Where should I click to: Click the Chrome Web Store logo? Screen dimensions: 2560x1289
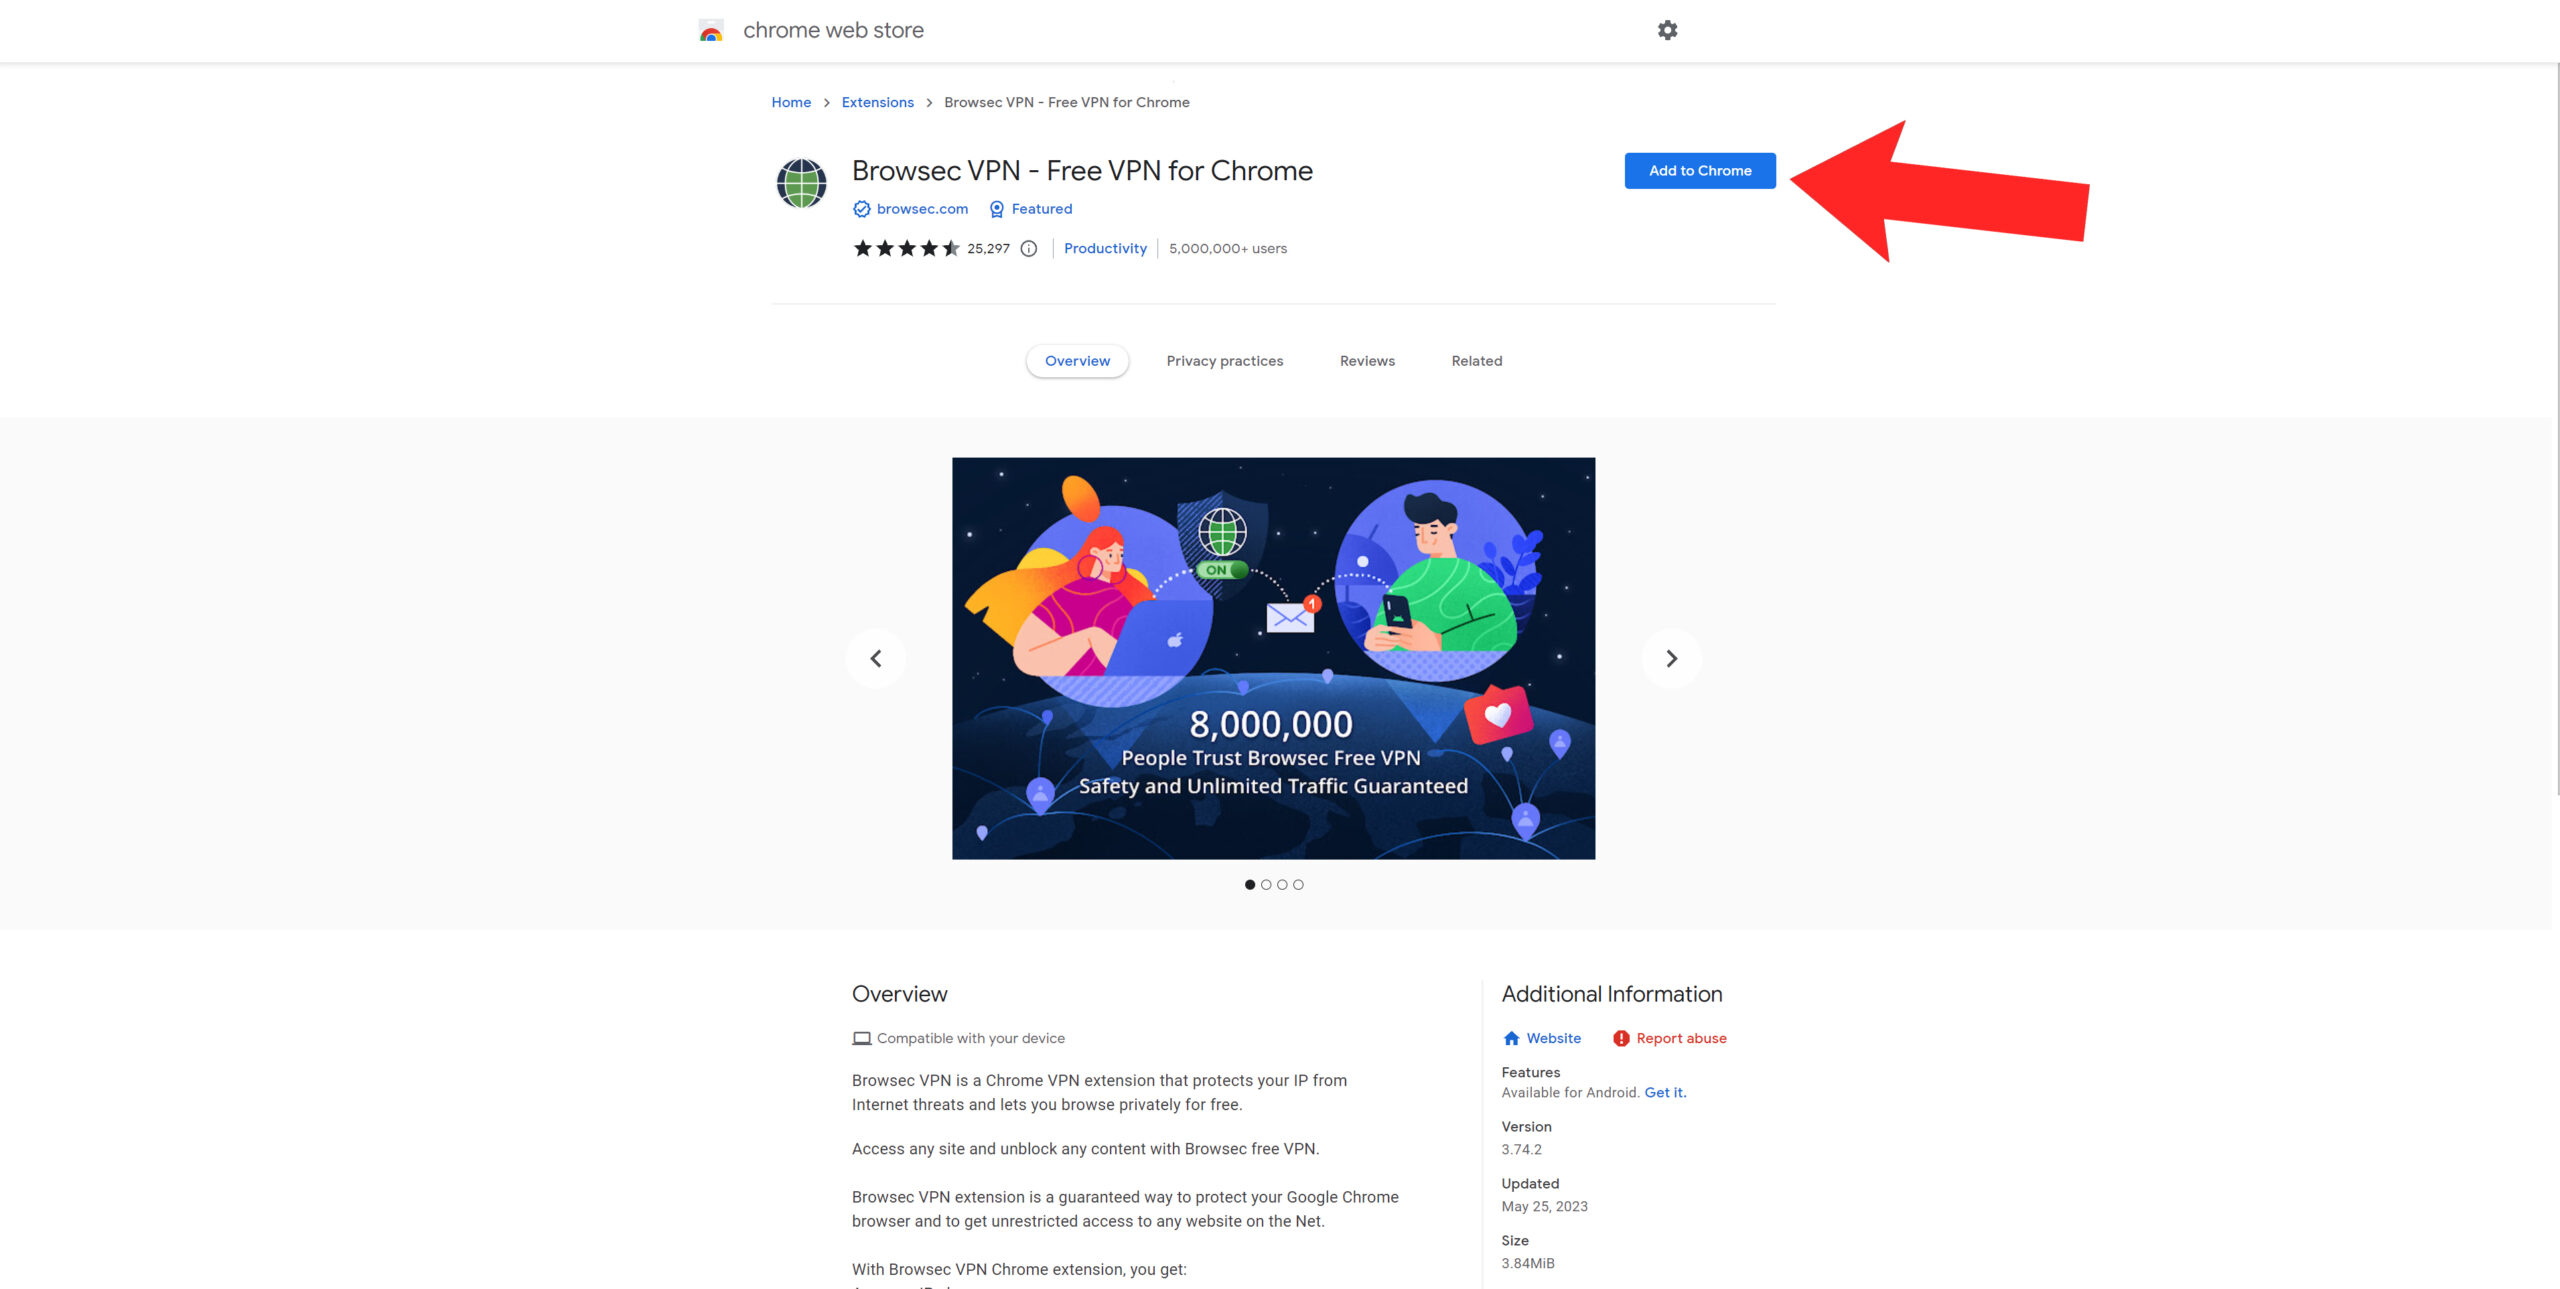click(711, 31)
